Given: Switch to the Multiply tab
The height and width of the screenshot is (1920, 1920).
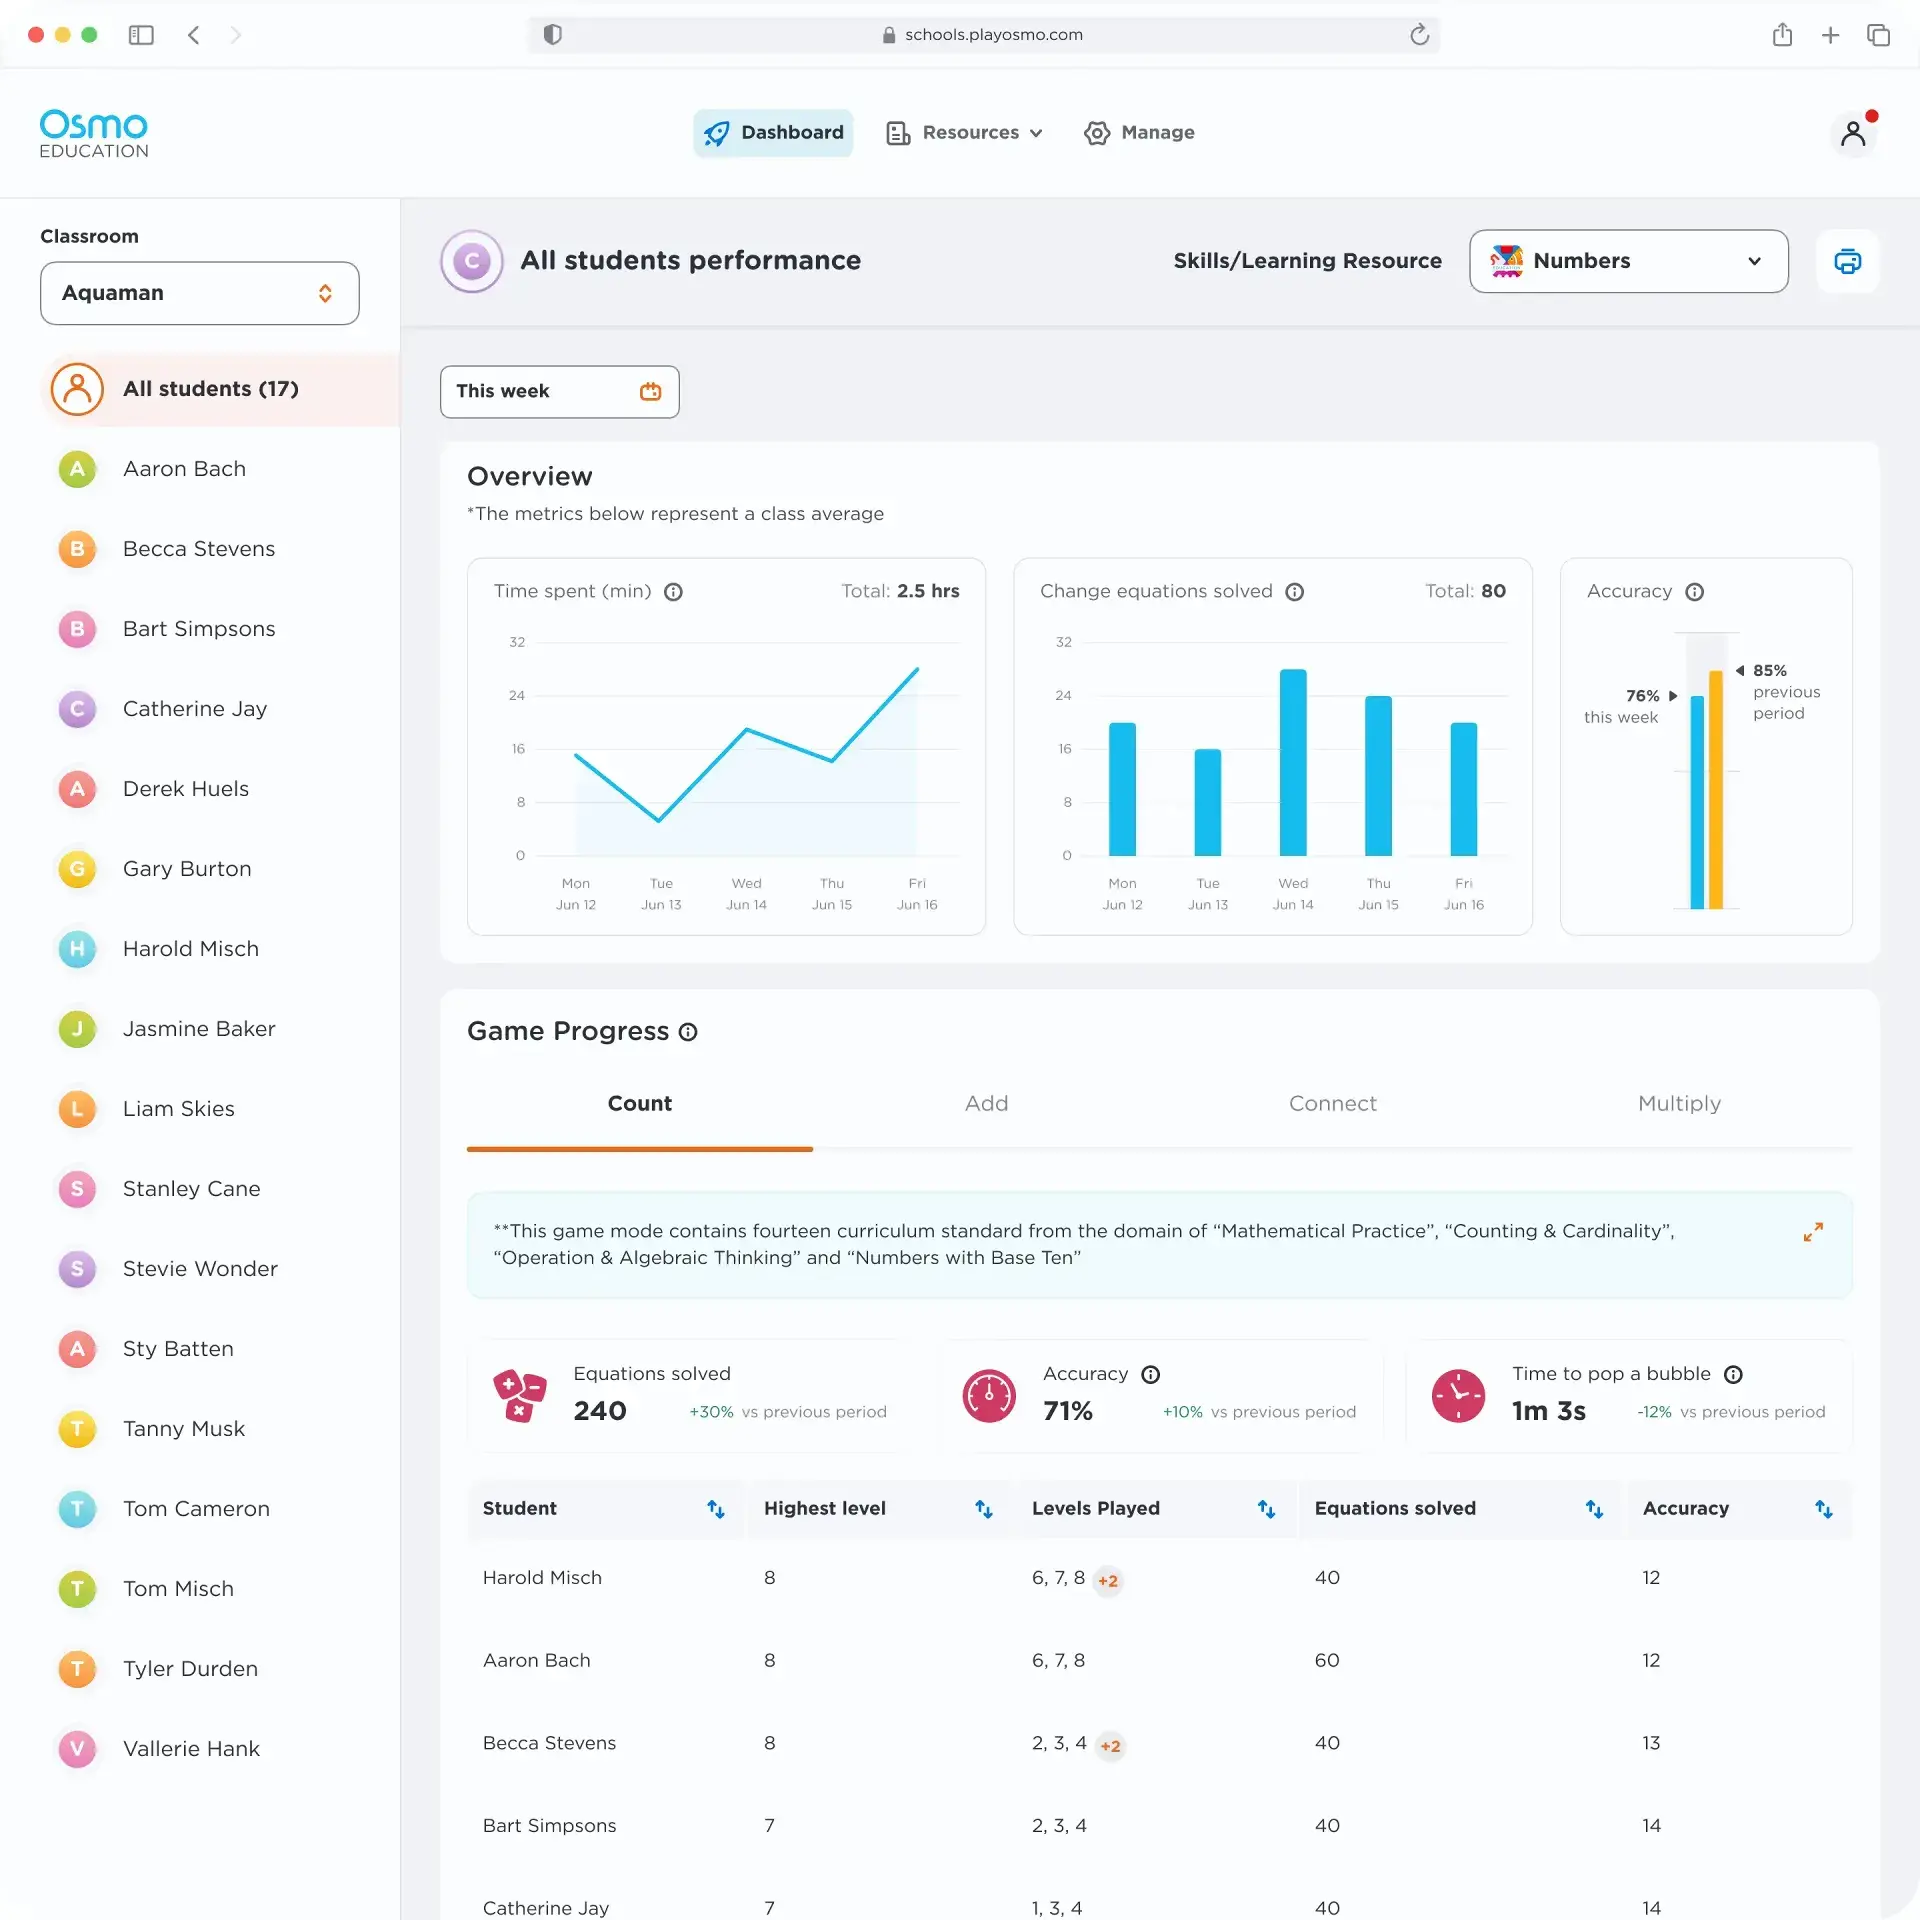Looking at the screenshot, I should click(1679, 1104).
